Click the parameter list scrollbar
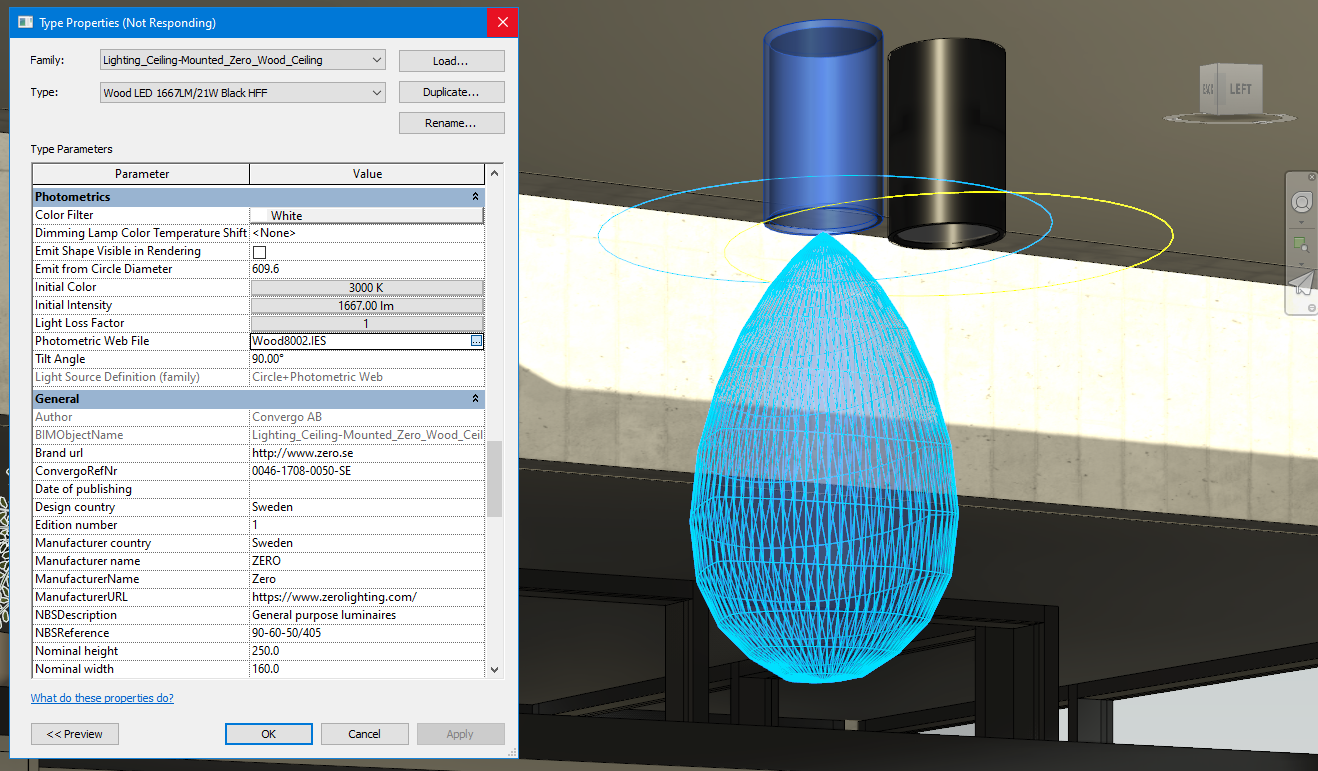 point(494,480)
